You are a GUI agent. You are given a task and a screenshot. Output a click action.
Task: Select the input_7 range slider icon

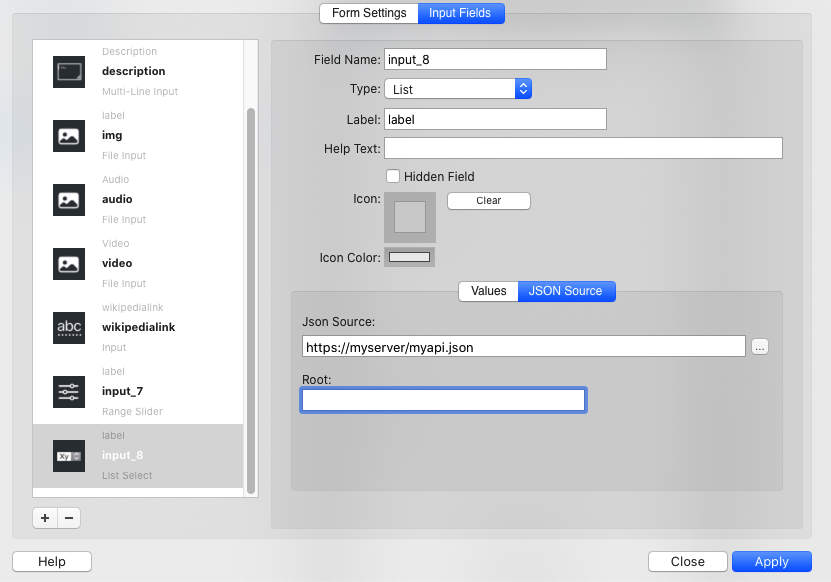coord(69,392)
